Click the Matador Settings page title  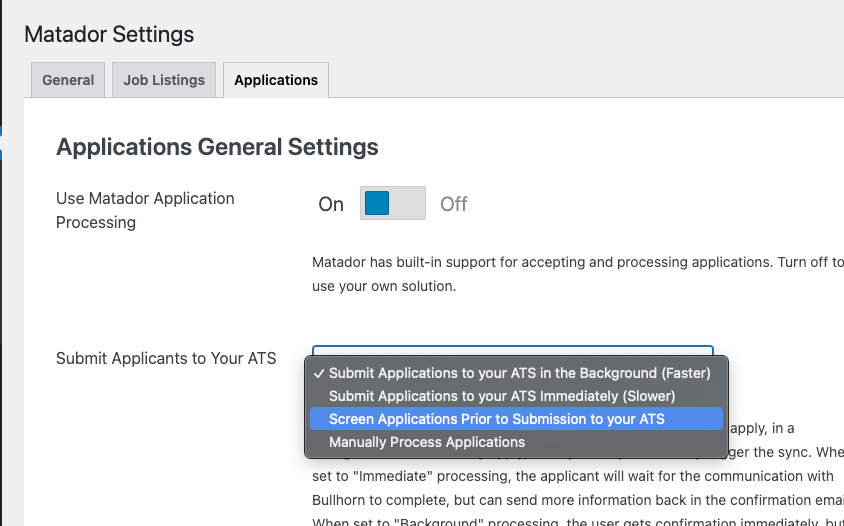109,34
